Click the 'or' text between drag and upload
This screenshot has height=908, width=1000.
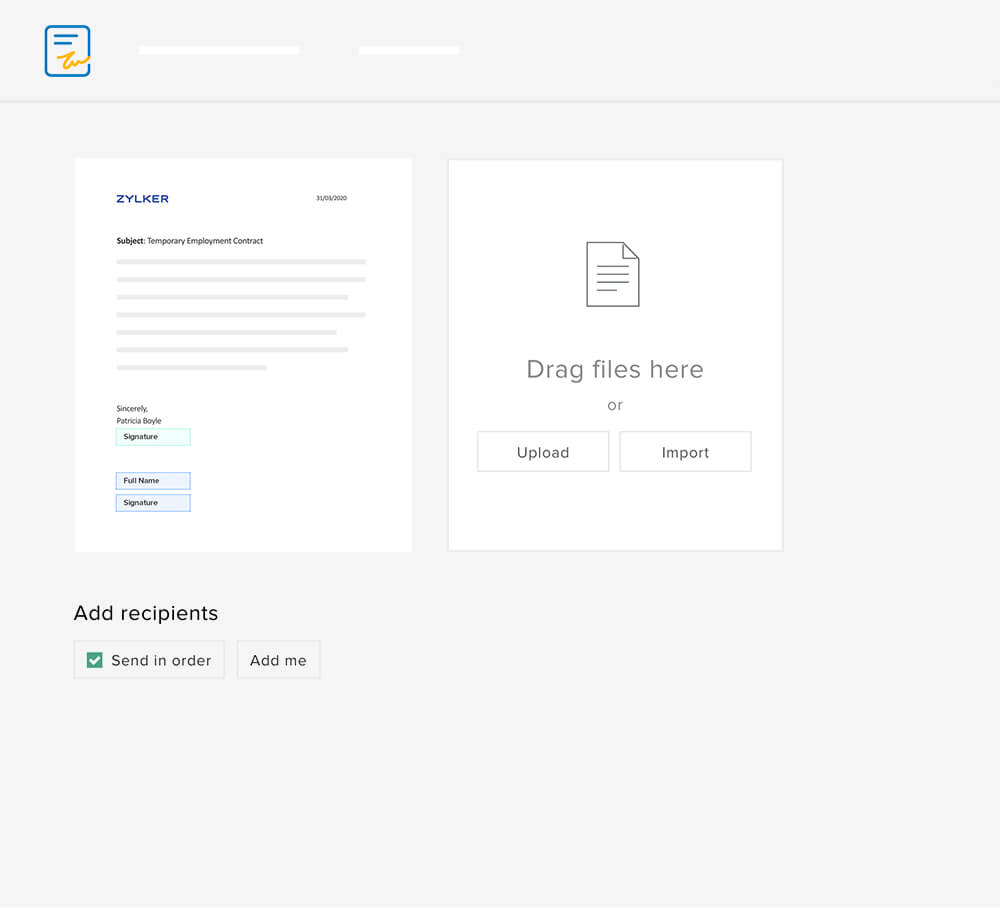tap(615, 405)
